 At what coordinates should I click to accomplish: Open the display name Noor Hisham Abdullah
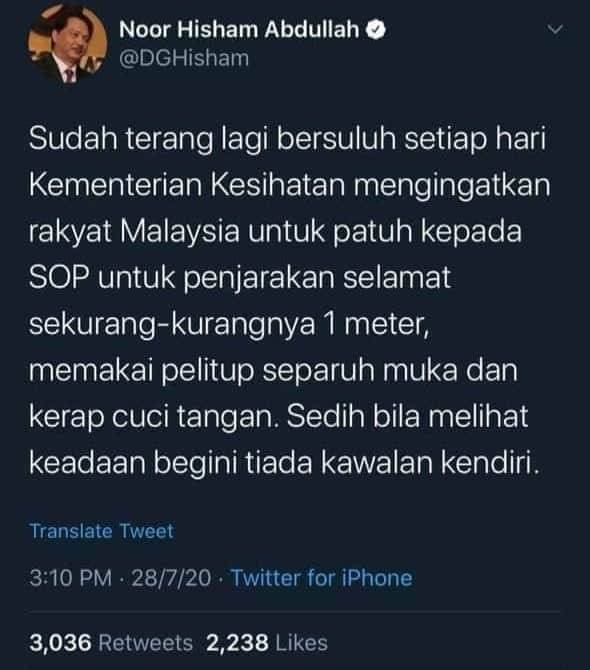pyautogui.click(x=239, y=30)
